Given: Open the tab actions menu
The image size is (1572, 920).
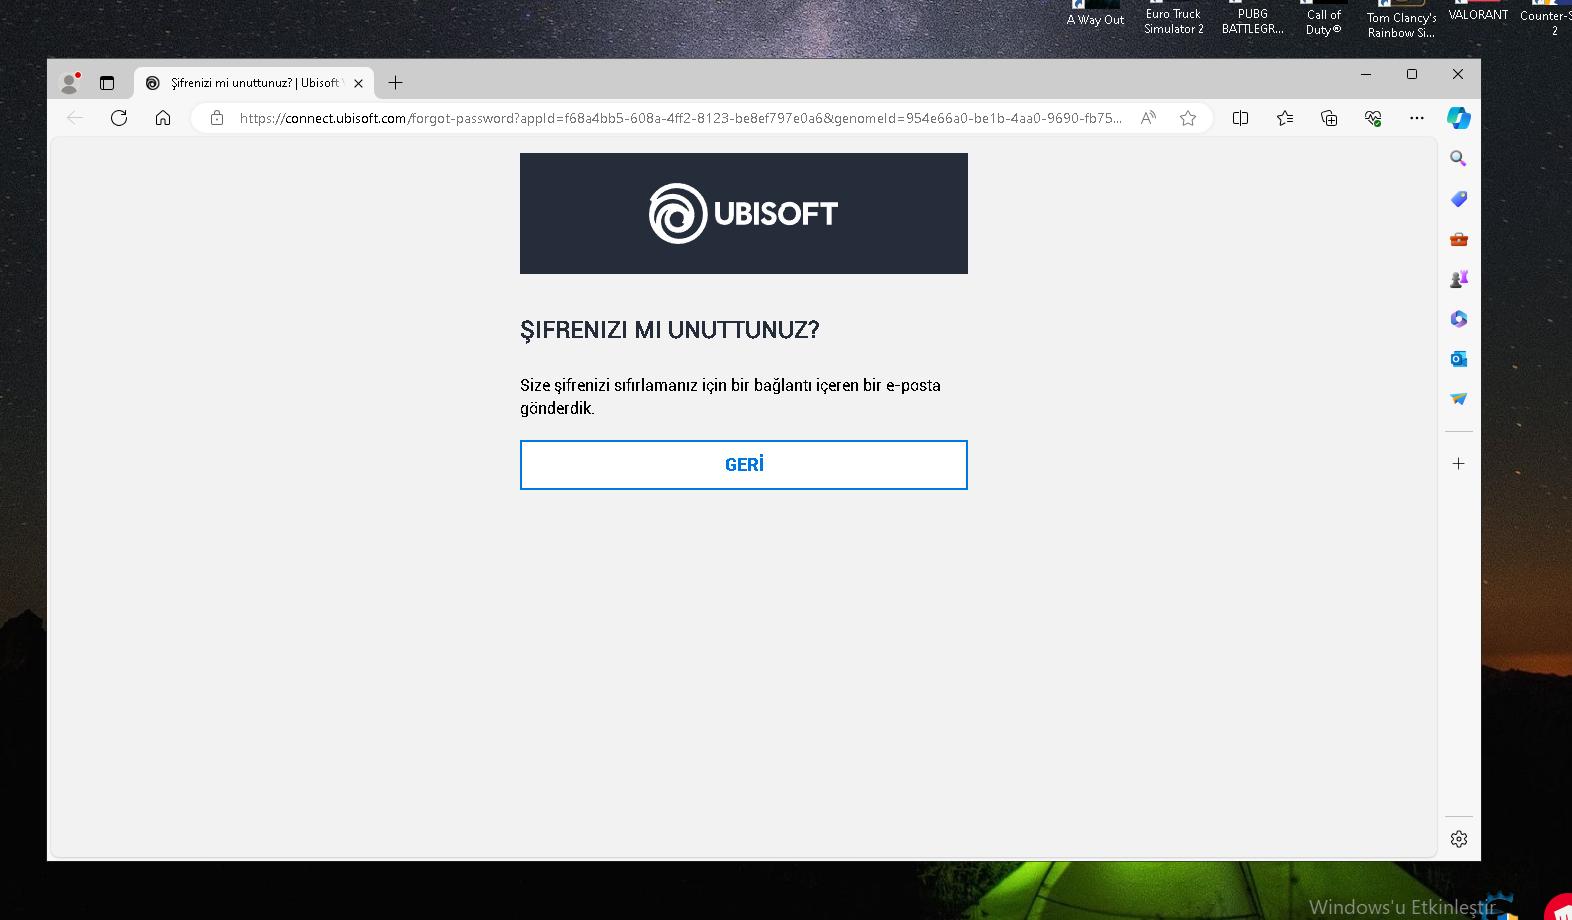Looking at the screenshot, I should click(x=107, y=83).
